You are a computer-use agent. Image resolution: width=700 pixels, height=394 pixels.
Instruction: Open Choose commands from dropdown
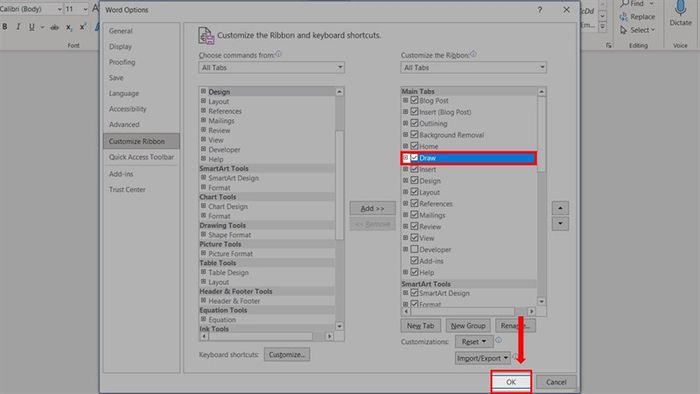[x=271, y=67]
